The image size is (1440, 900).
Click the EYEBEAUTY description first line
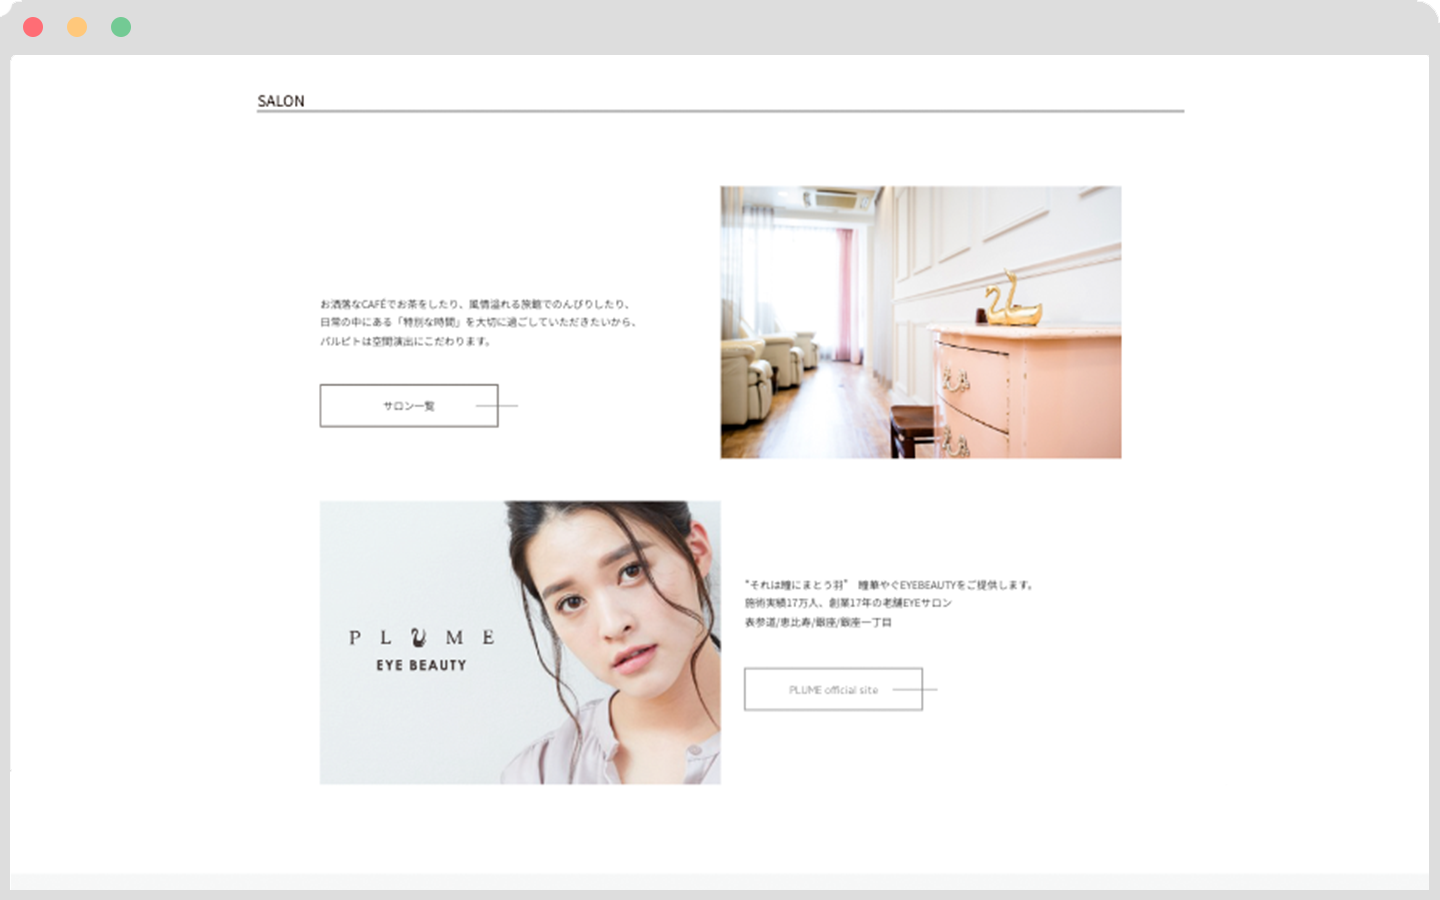tap(888, 585)
